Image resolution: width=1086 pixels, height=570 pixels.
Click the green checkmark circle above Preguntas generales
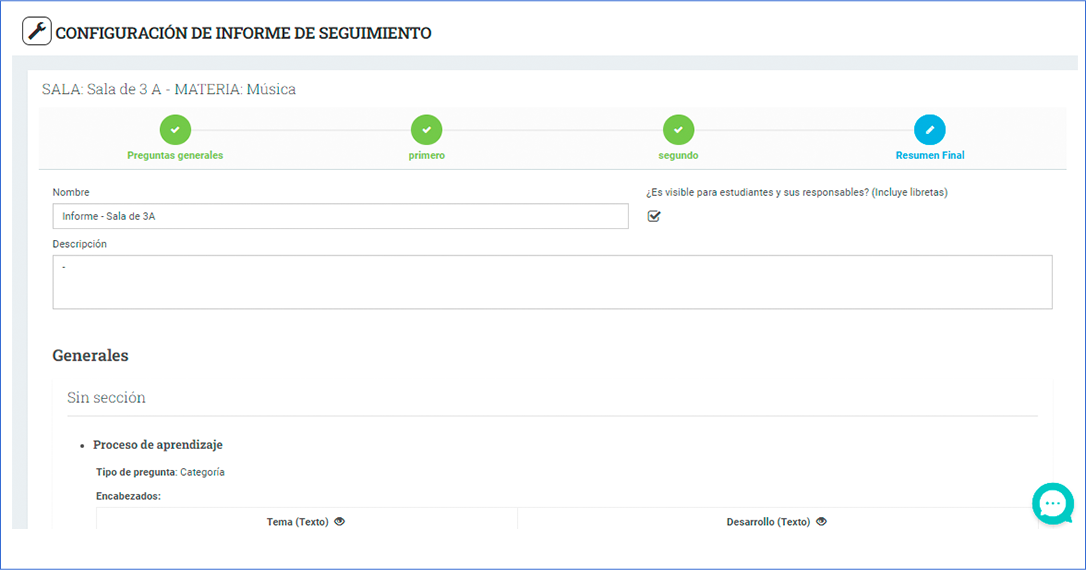coord(175,130)
